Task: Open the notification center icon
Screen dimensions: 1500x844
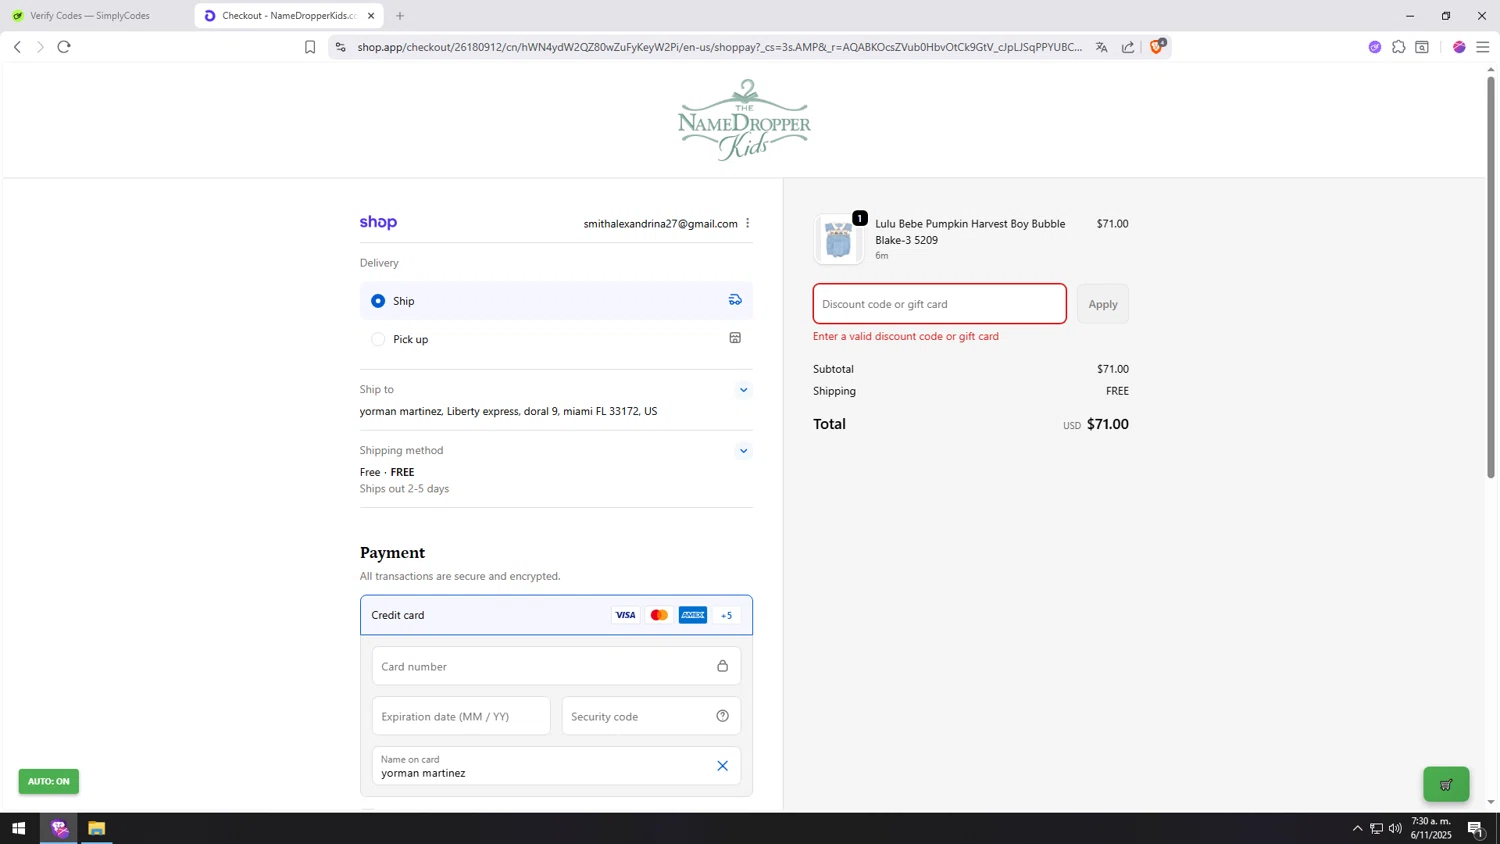Action: (1476, 829)
